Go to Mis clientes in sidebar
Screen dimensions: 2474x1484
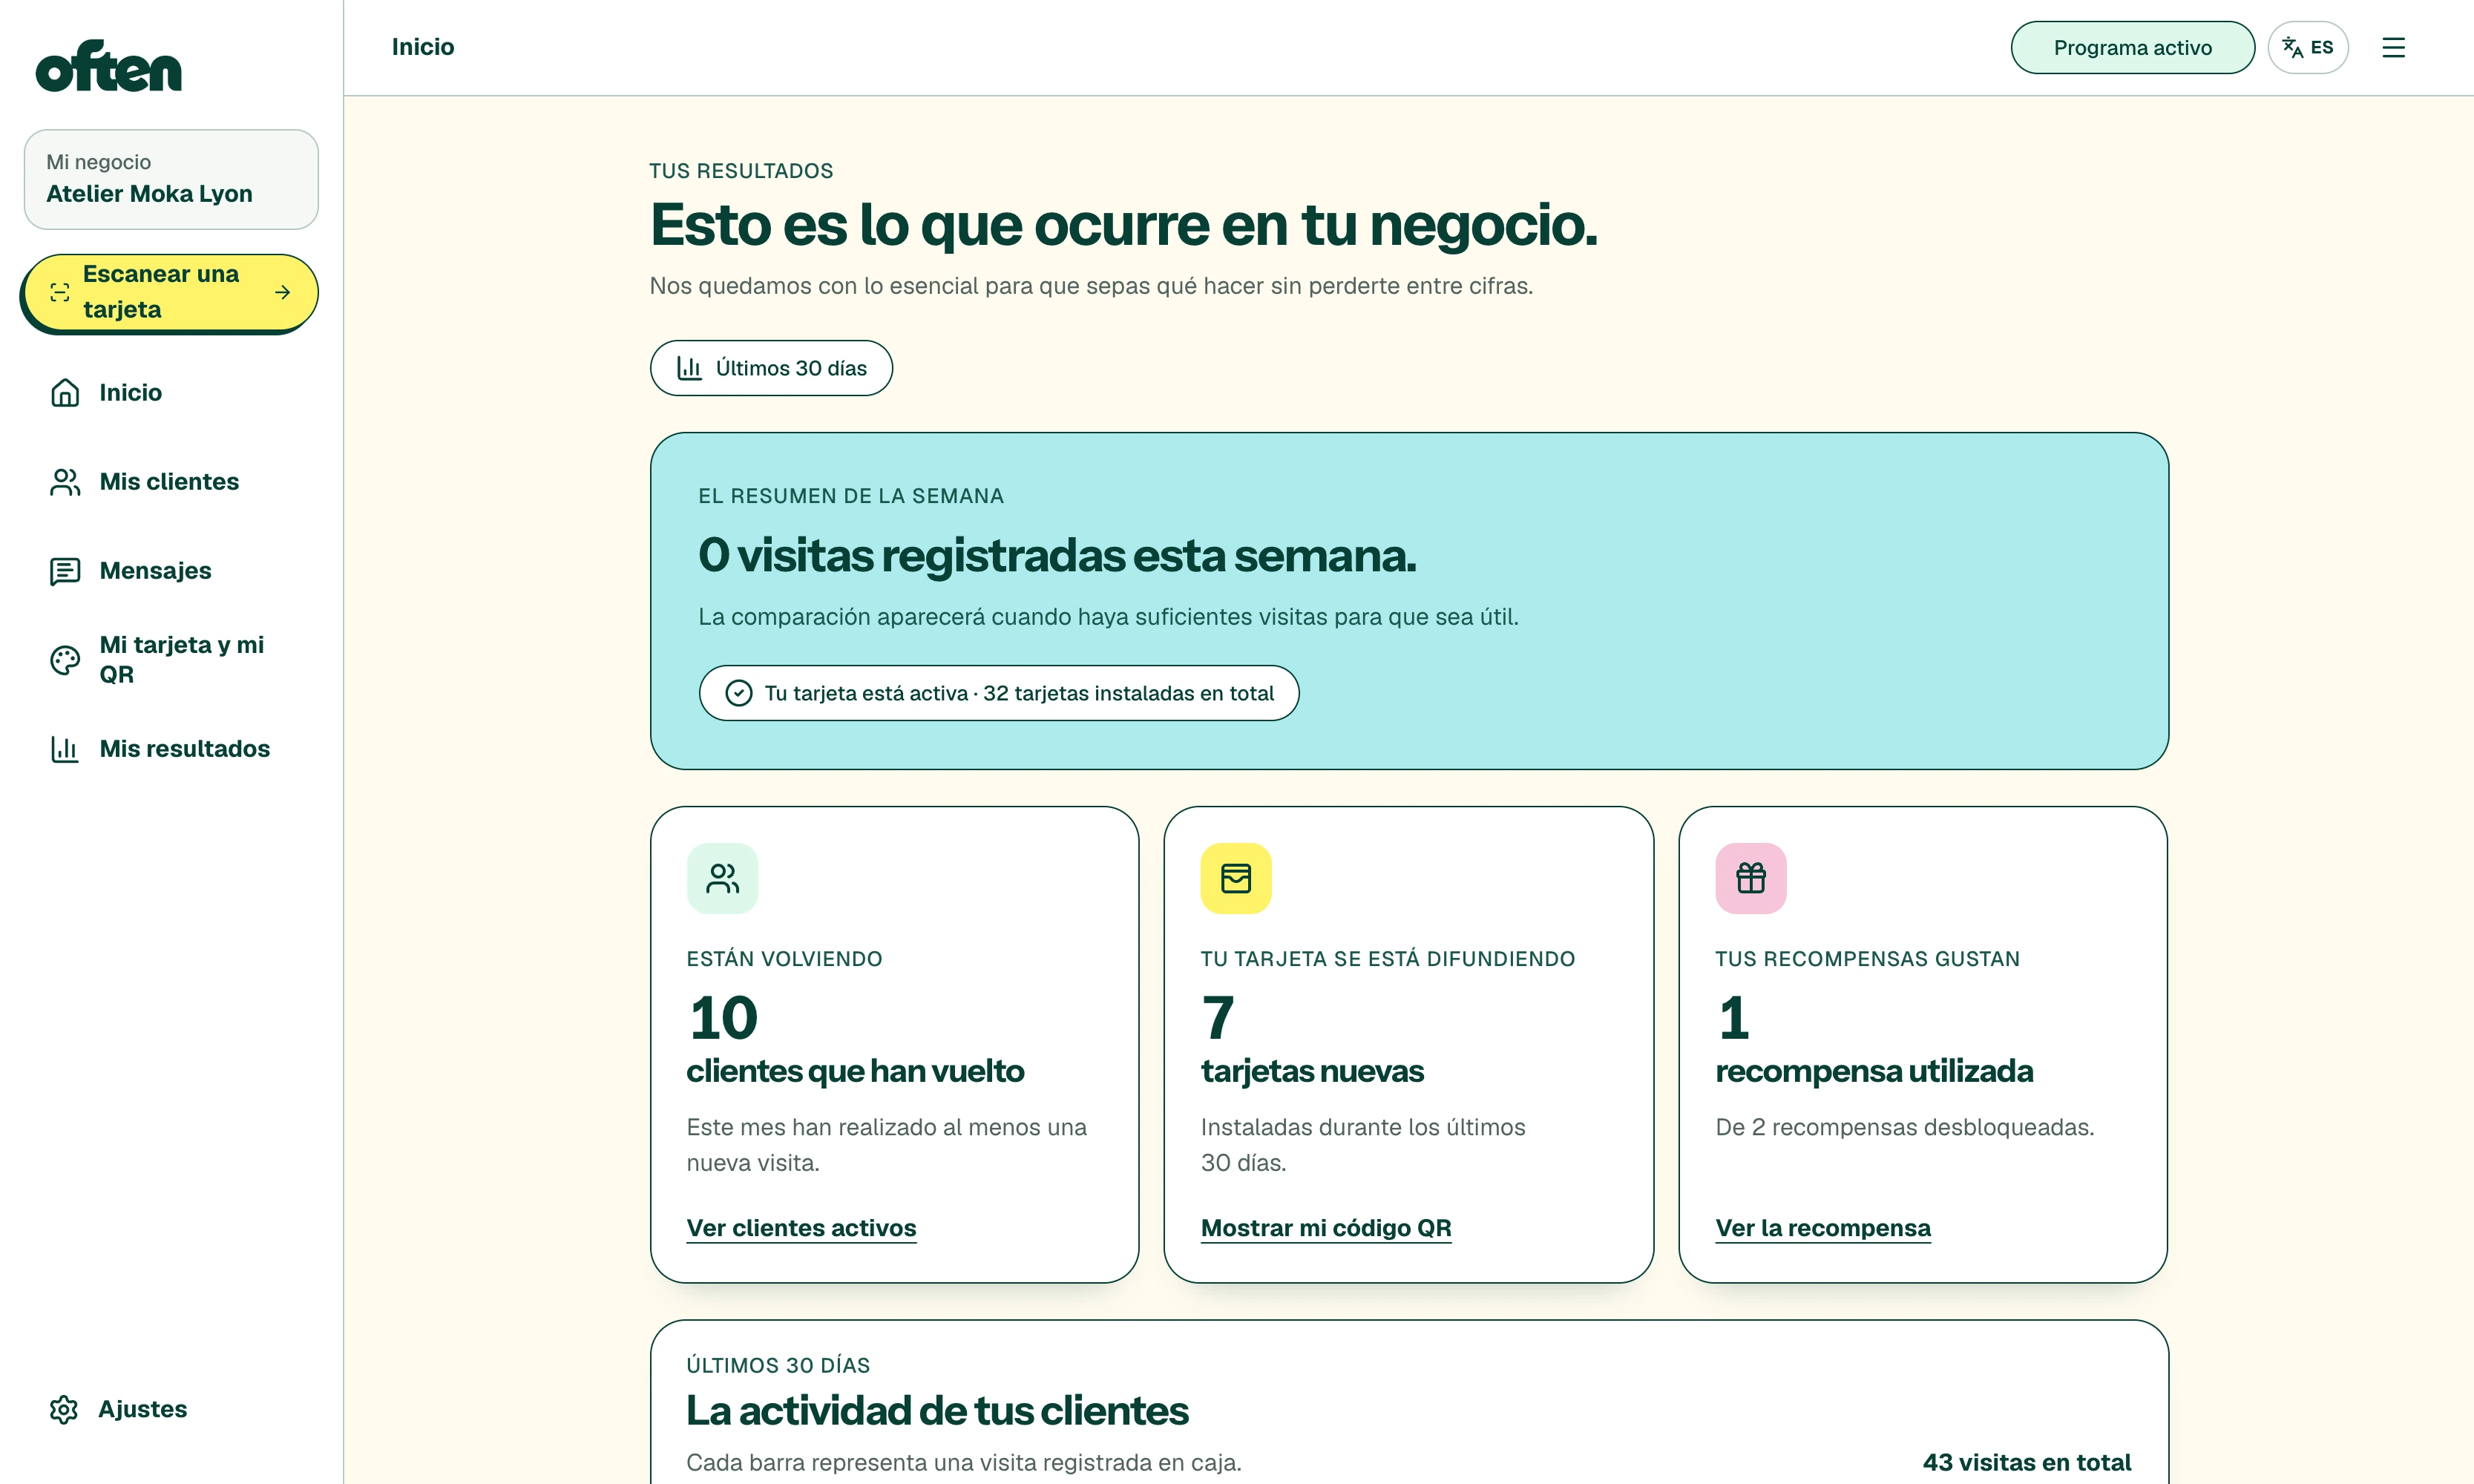[171, 482]
